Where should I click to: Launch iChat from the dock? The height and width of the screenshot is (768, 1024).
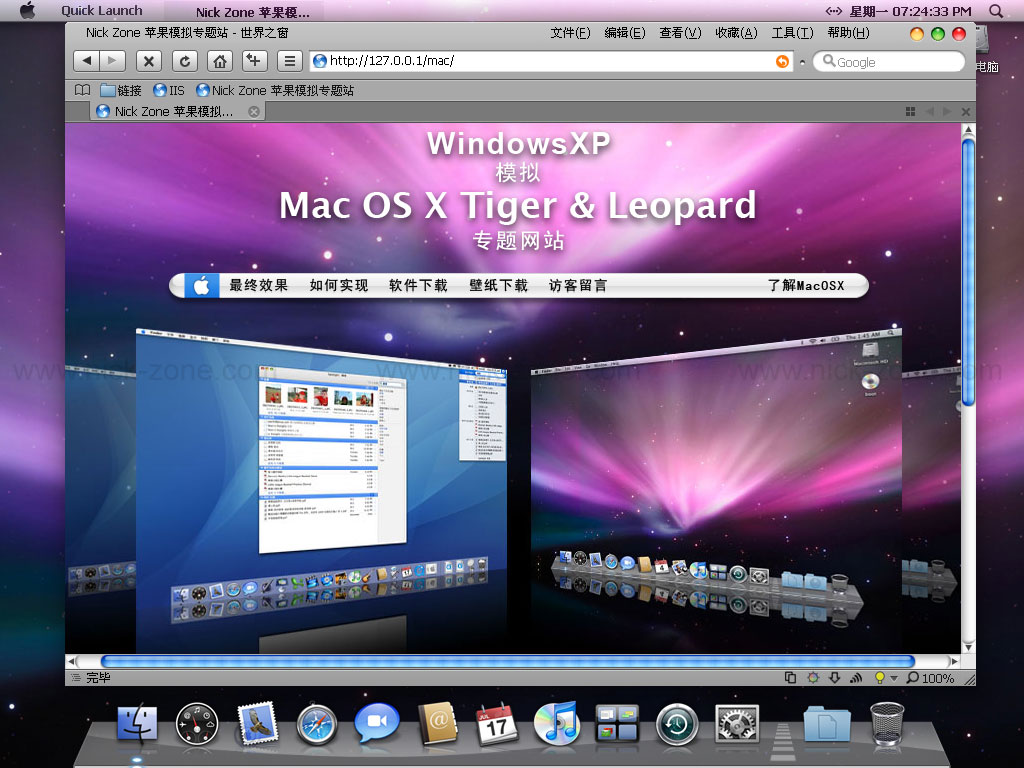coord(377,722)
